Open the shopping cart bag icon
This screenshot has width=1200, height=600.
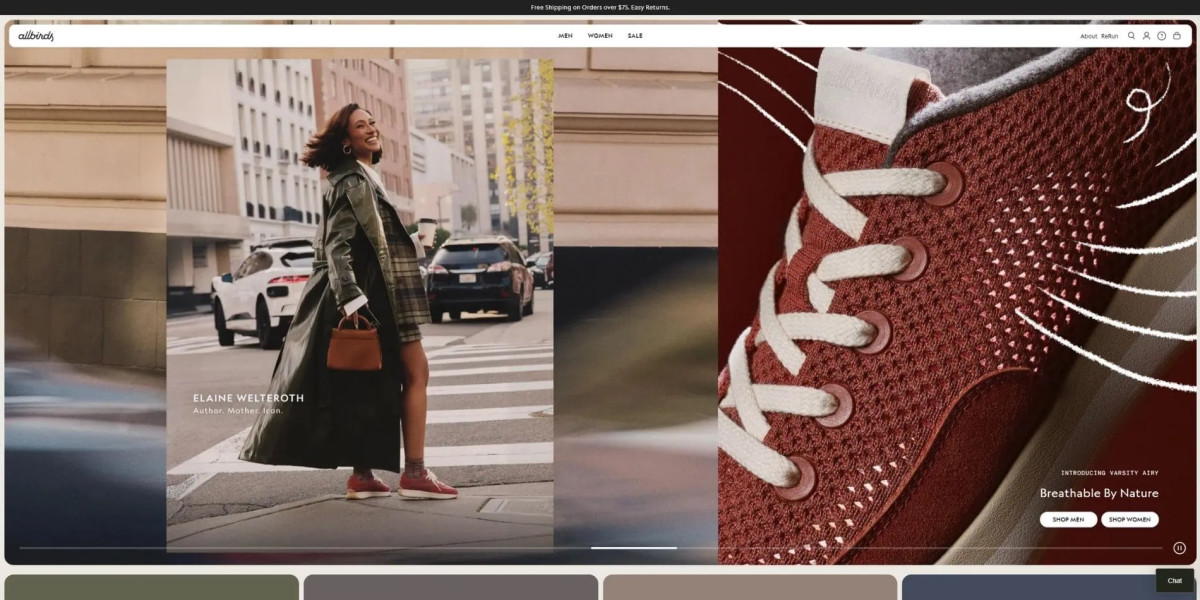(1176, 36)
